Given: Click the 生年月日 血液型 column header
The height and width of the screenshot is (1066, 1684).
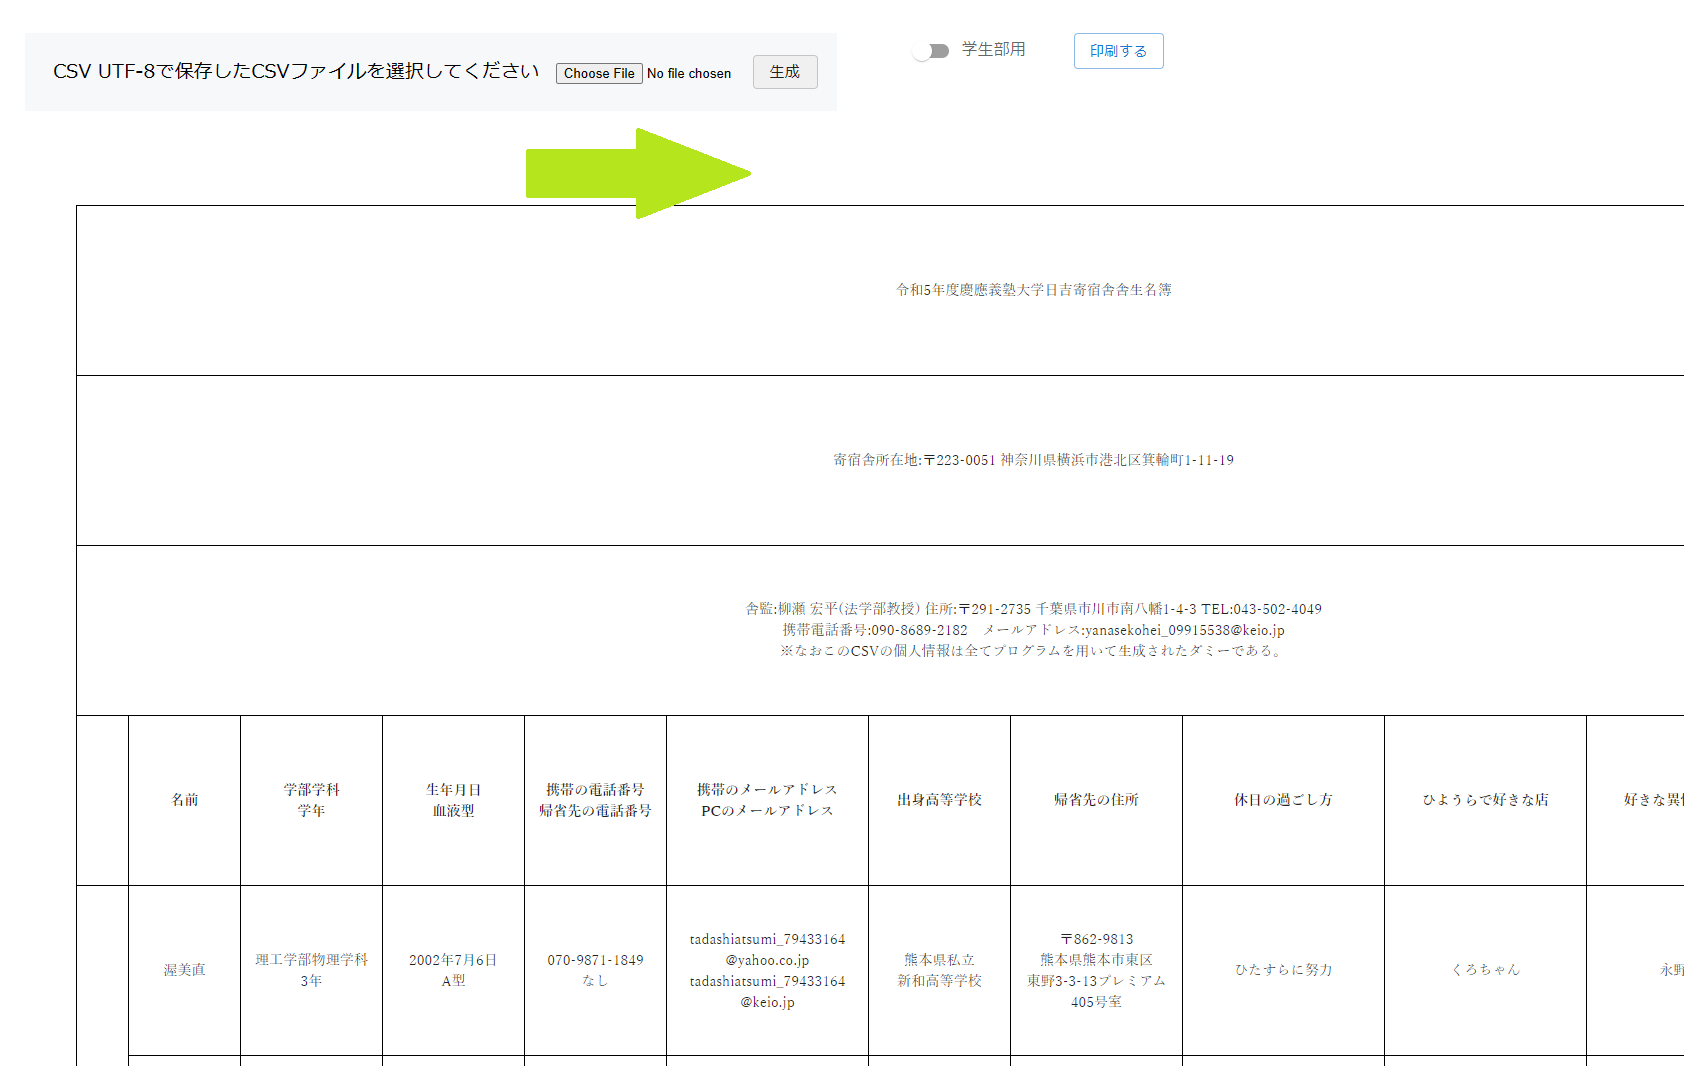Looking at the screenshot, I should tap(454, 800).
